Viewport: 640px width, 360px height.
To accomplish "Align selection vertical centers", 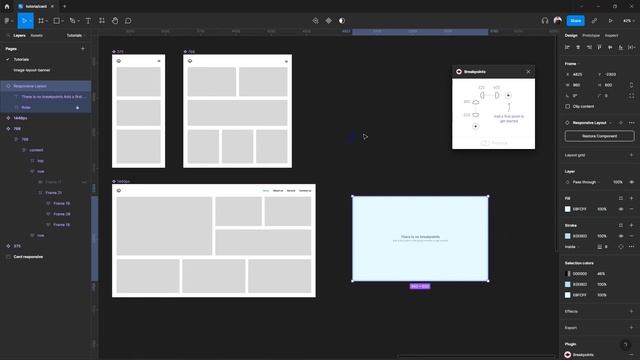I will click(x=610, y=47).
